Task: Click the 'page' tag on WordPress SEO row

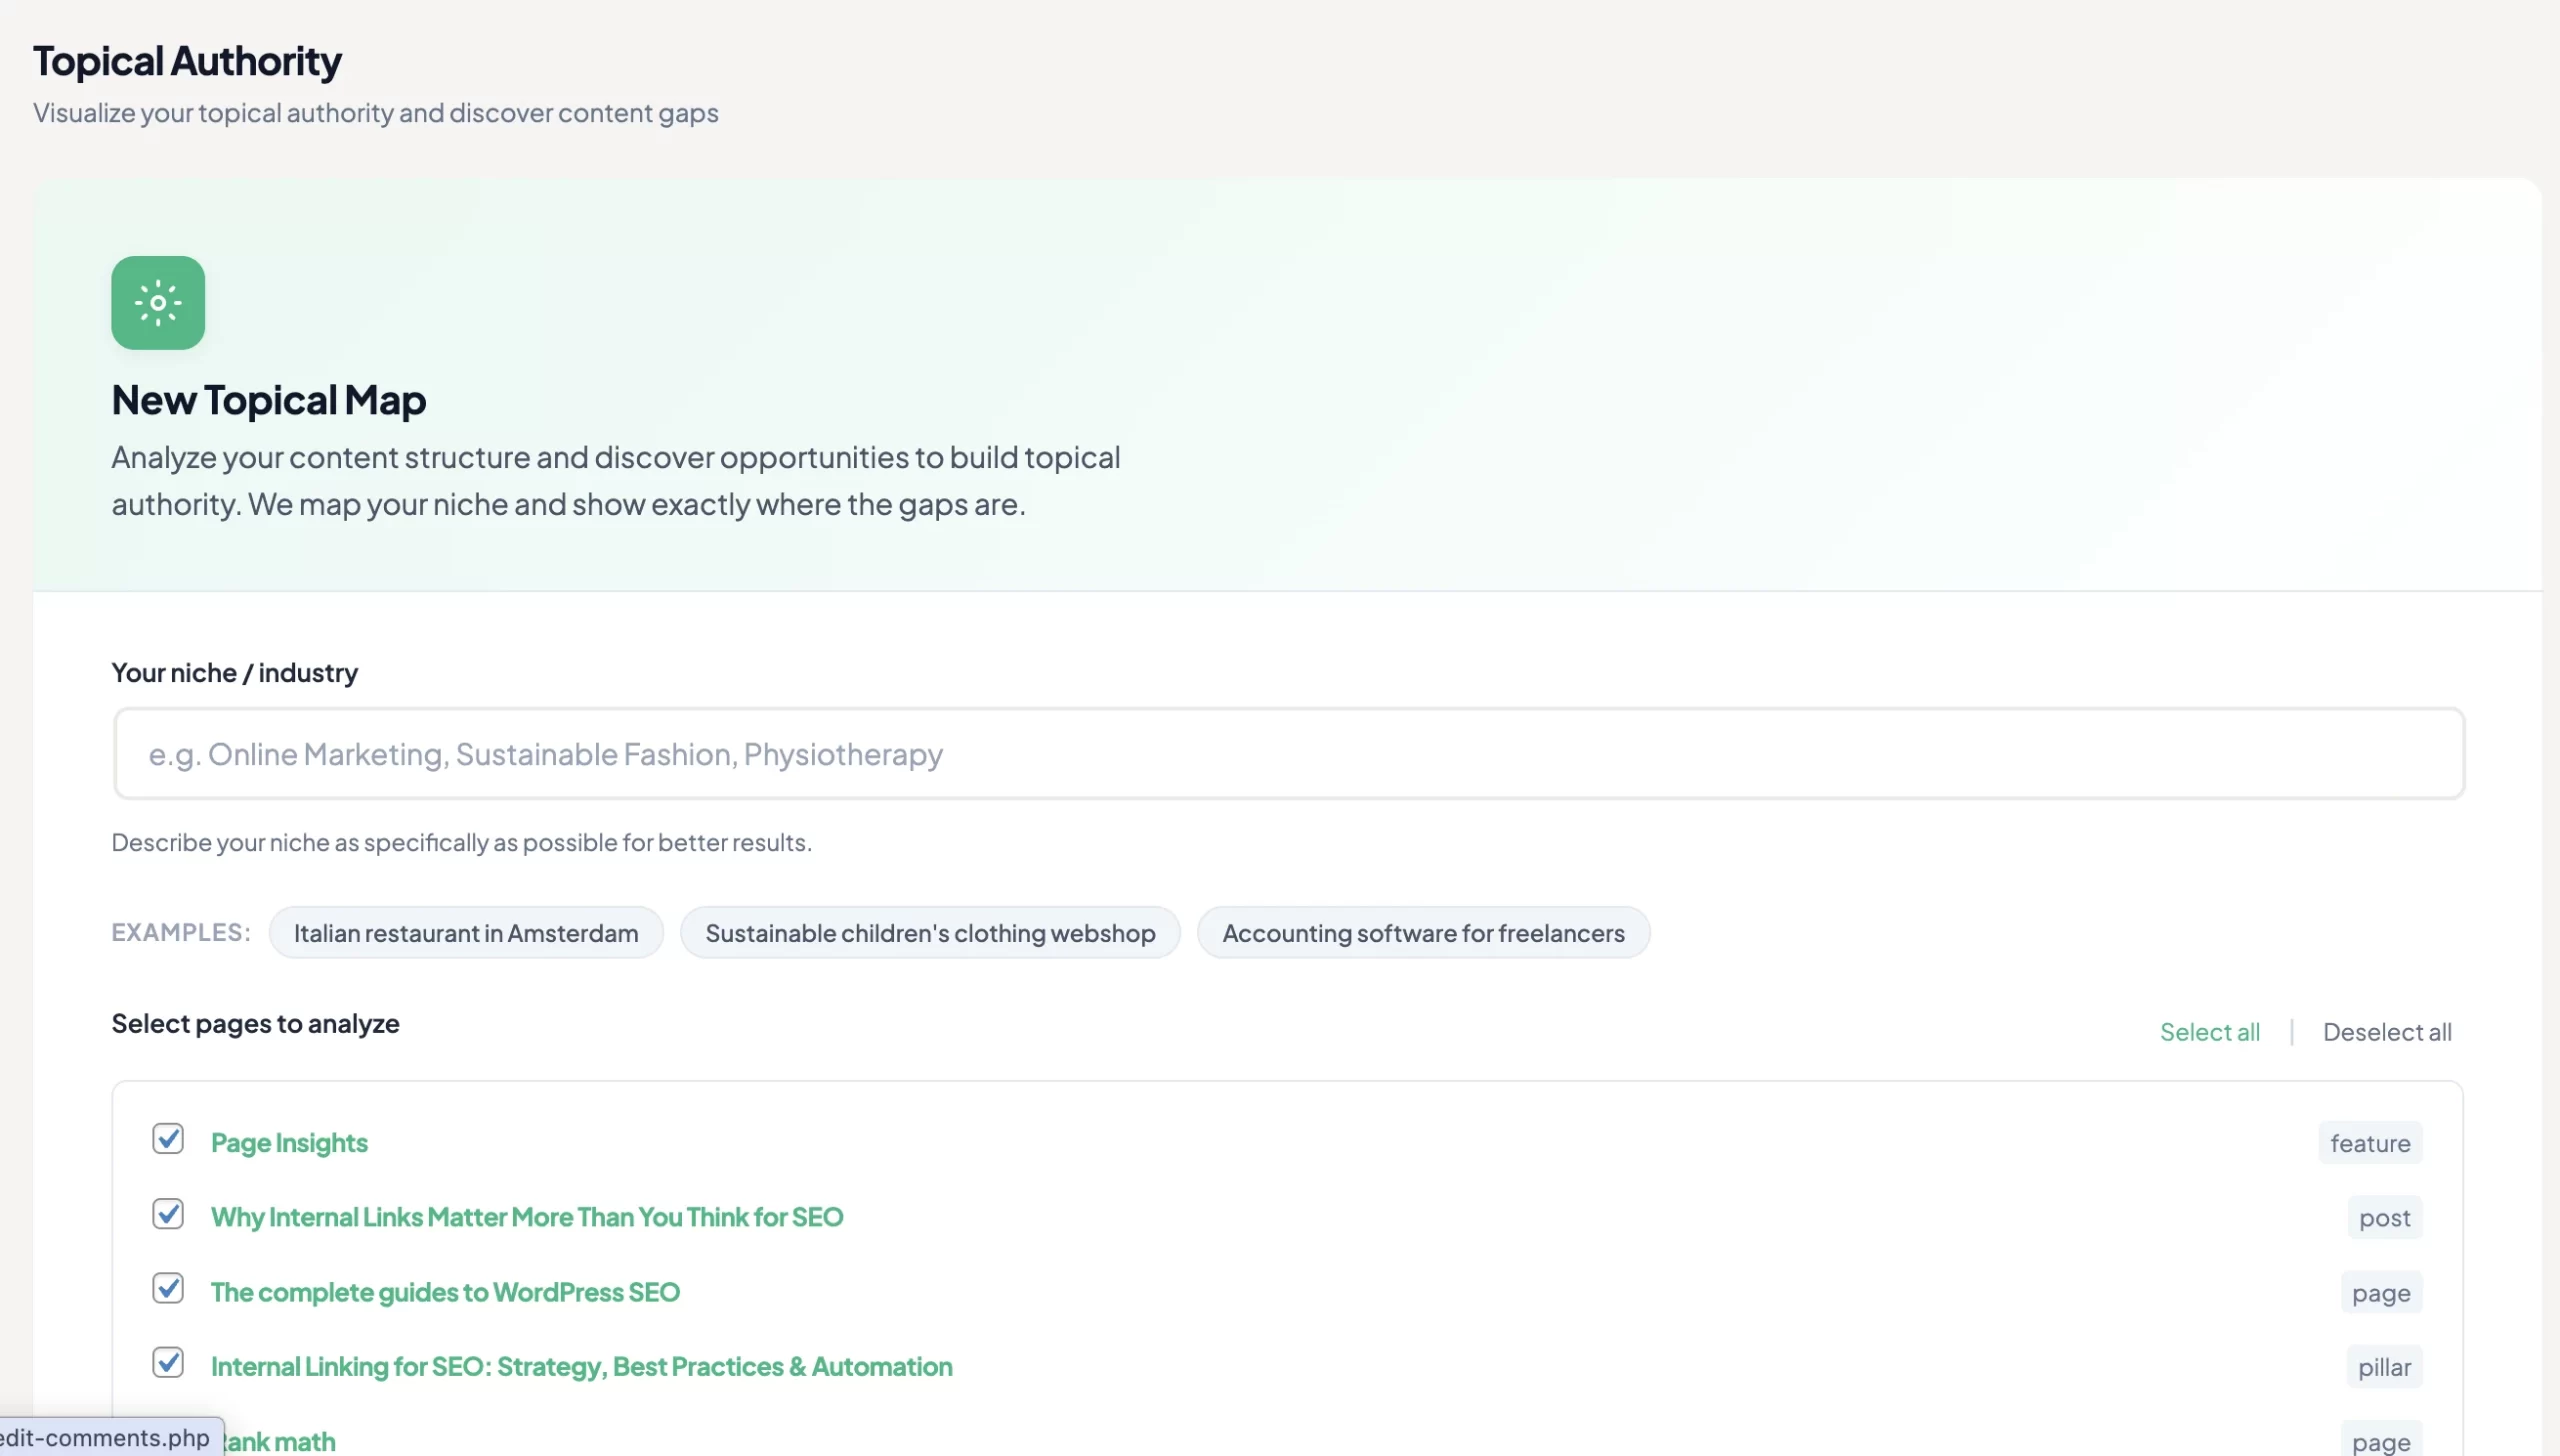Action: [2381, 1292]
